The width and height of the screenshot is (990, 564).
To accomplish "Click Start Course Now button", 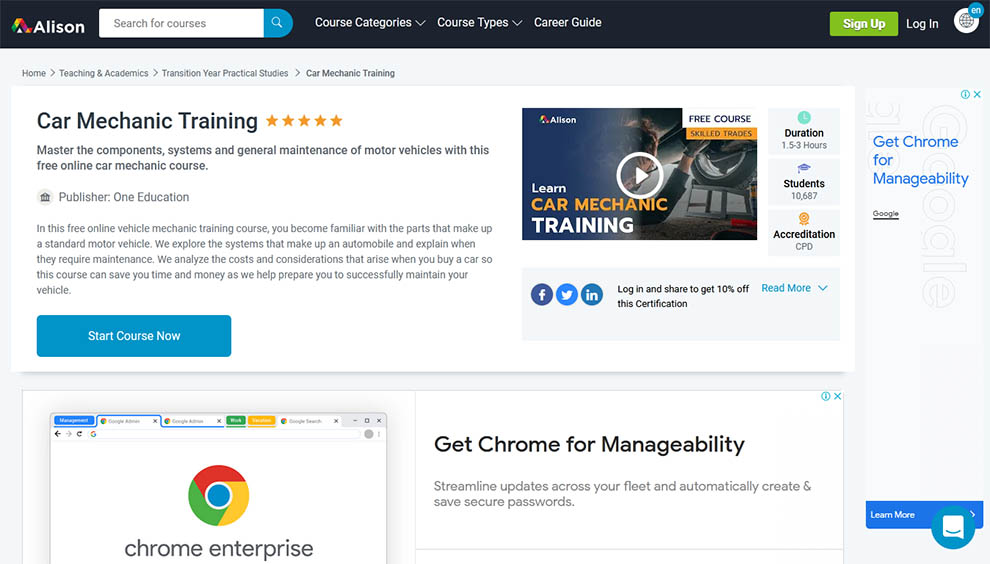I will pyautogui.click(x=134, y=336).
